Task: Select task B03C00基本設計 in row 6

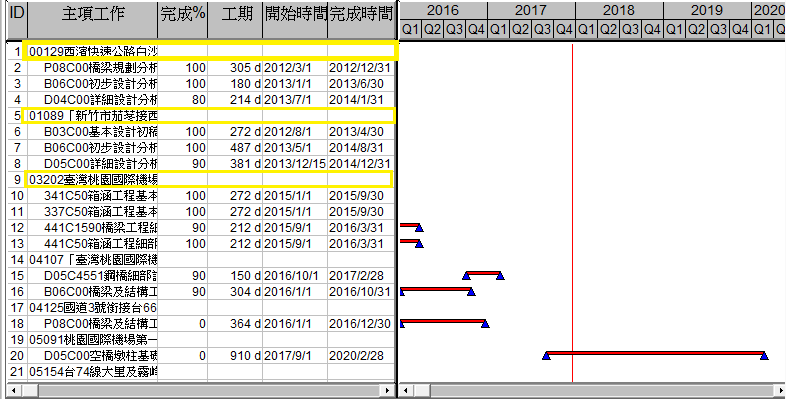Action: tap(100, 132)
